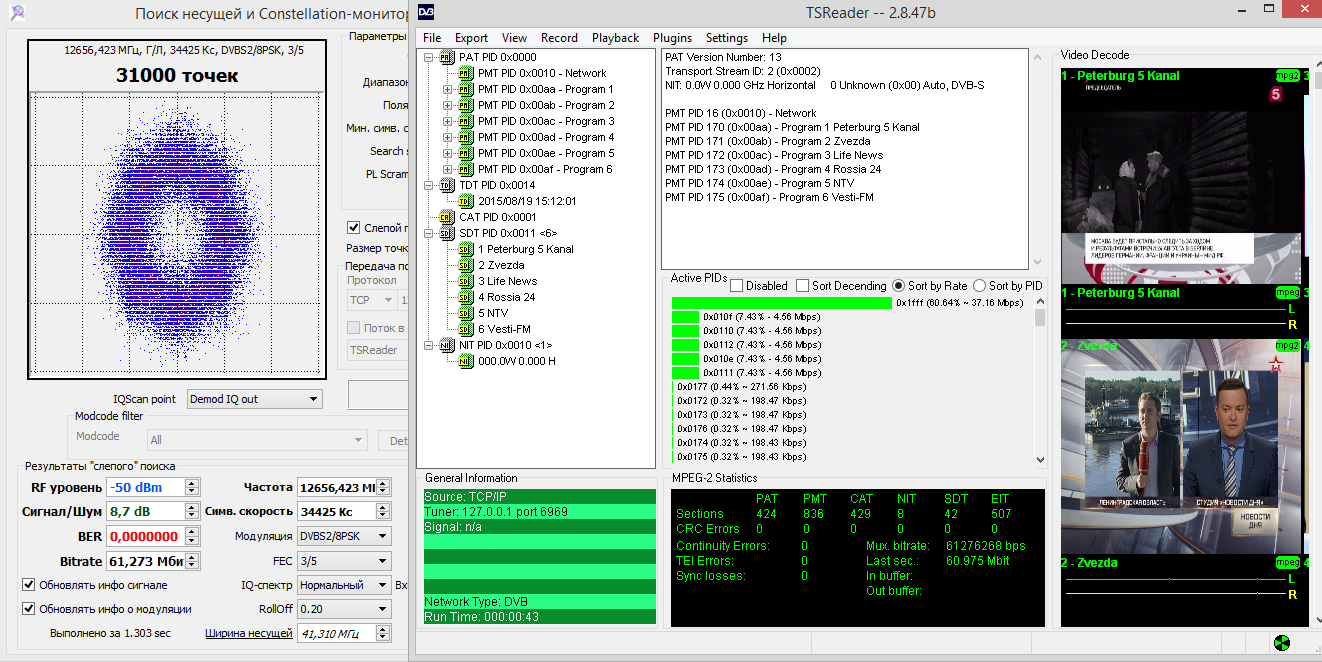Image resolution: width=1322 pixels, height=662 pixels.
Task: Open the Help menu
Action: click(x=774, y=38)
